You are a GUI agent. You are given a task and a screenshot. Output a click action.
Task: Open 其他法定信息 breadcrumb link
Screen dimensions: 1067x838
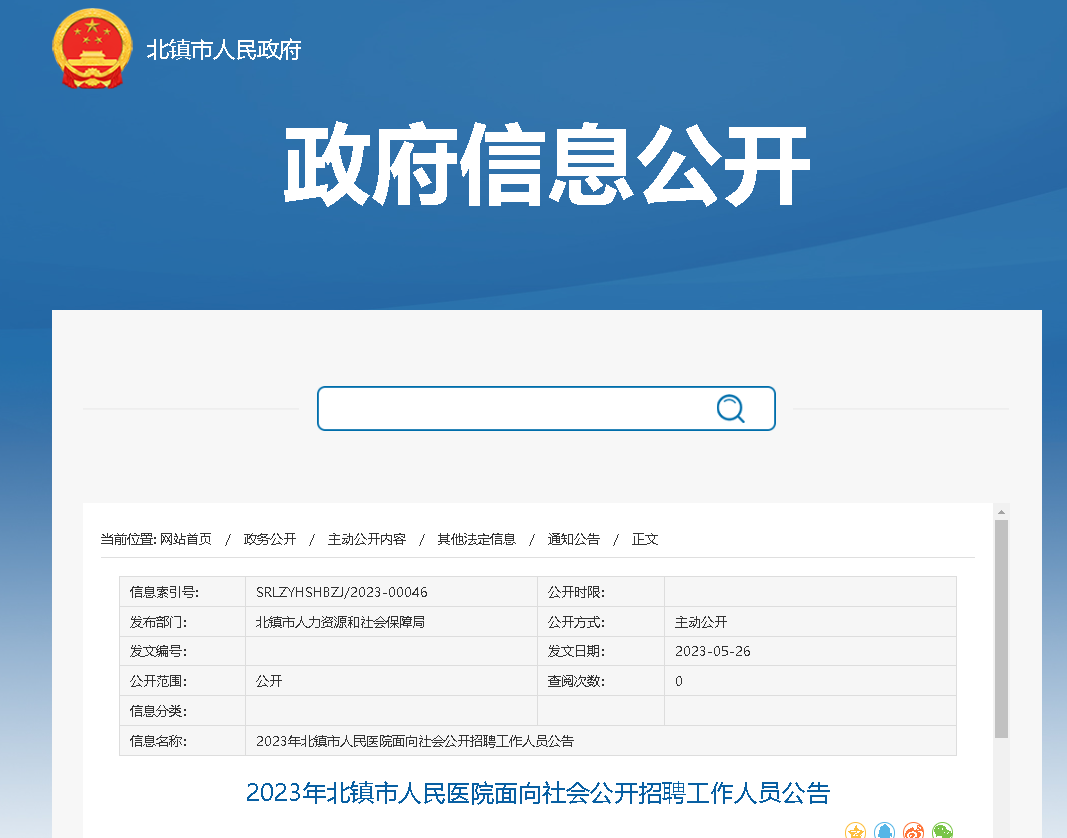(x=476, y=539)
